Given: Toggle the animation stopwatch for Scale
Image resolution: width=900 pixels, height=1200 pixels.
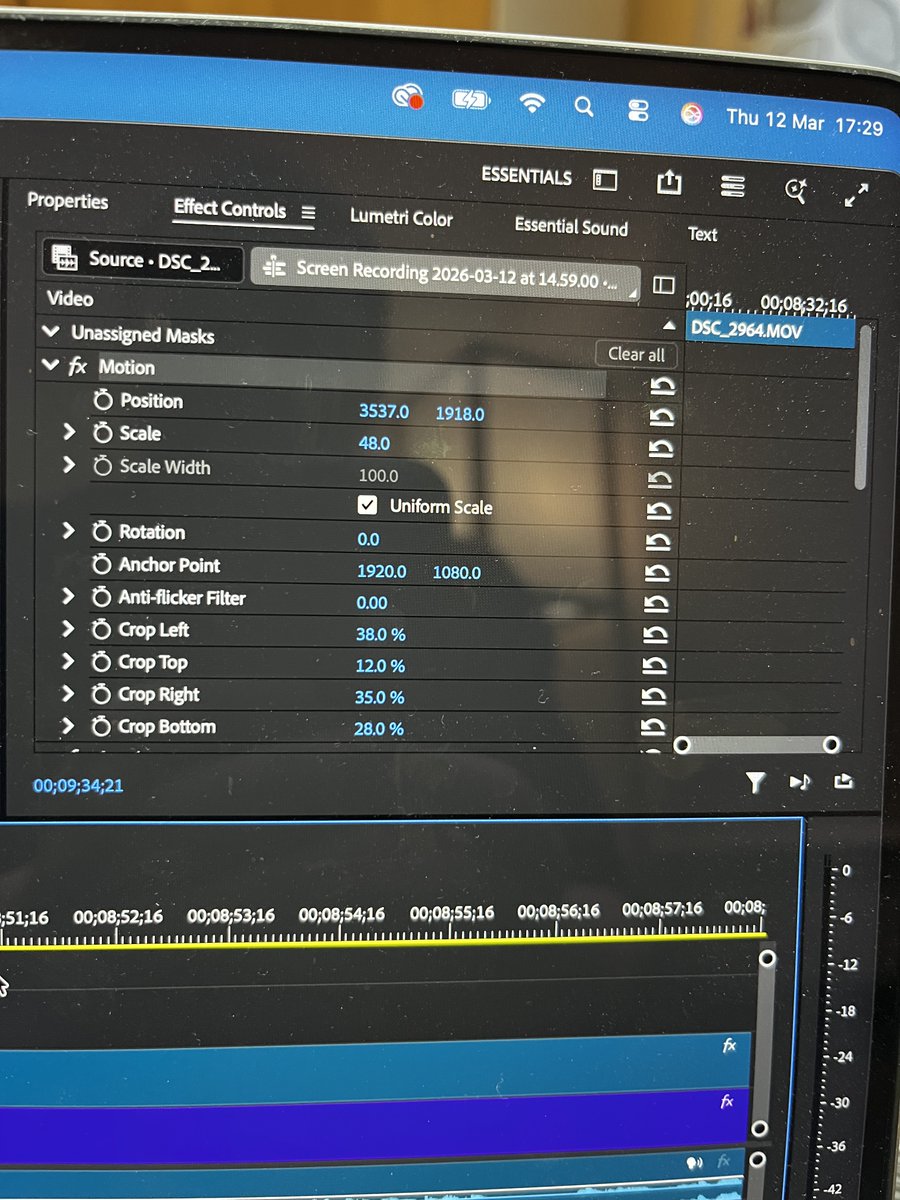Looking at the screenshot, I should point(105,434).
